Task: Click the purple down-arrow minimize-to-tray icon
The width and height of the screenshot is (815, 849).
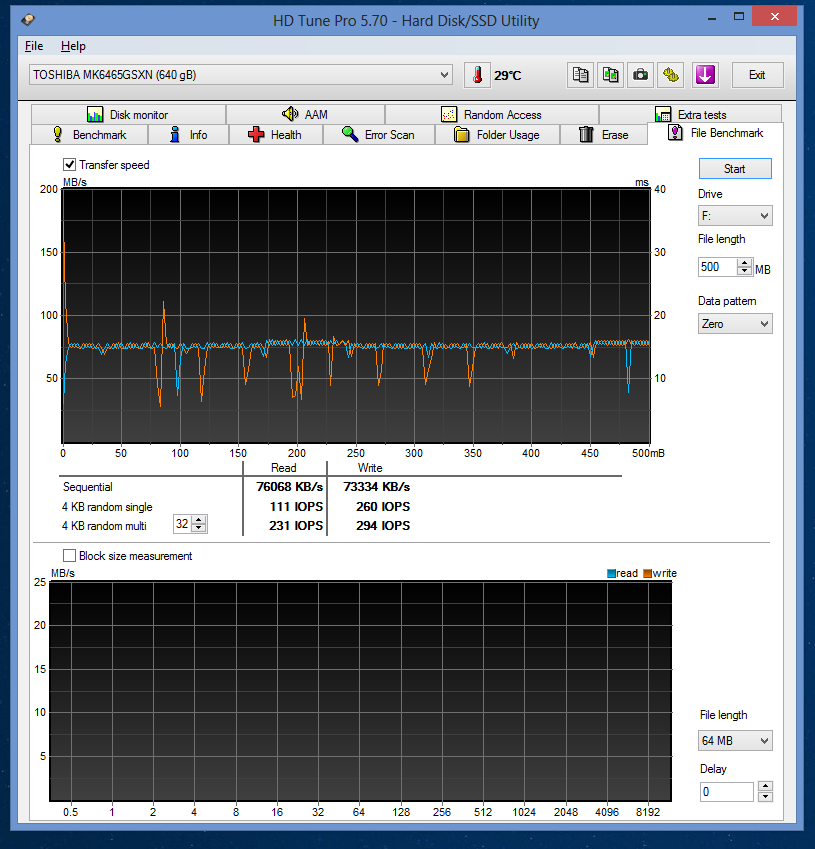Action: pos(705,75)
